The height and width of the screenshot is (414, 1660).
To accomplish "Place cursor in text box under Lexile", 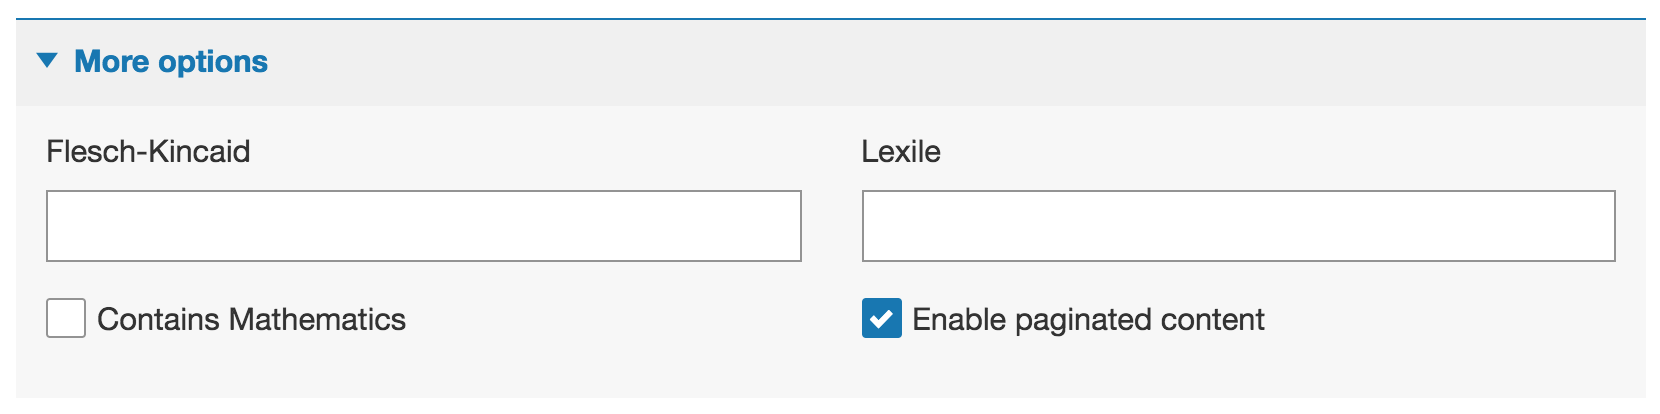I will coord(1239,226).
